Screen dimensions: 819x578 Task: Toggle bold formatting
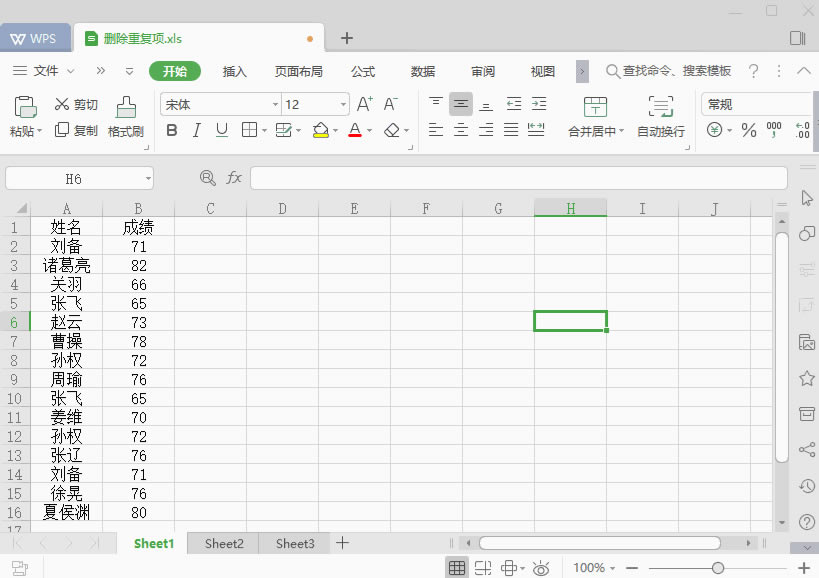point(171,130)
